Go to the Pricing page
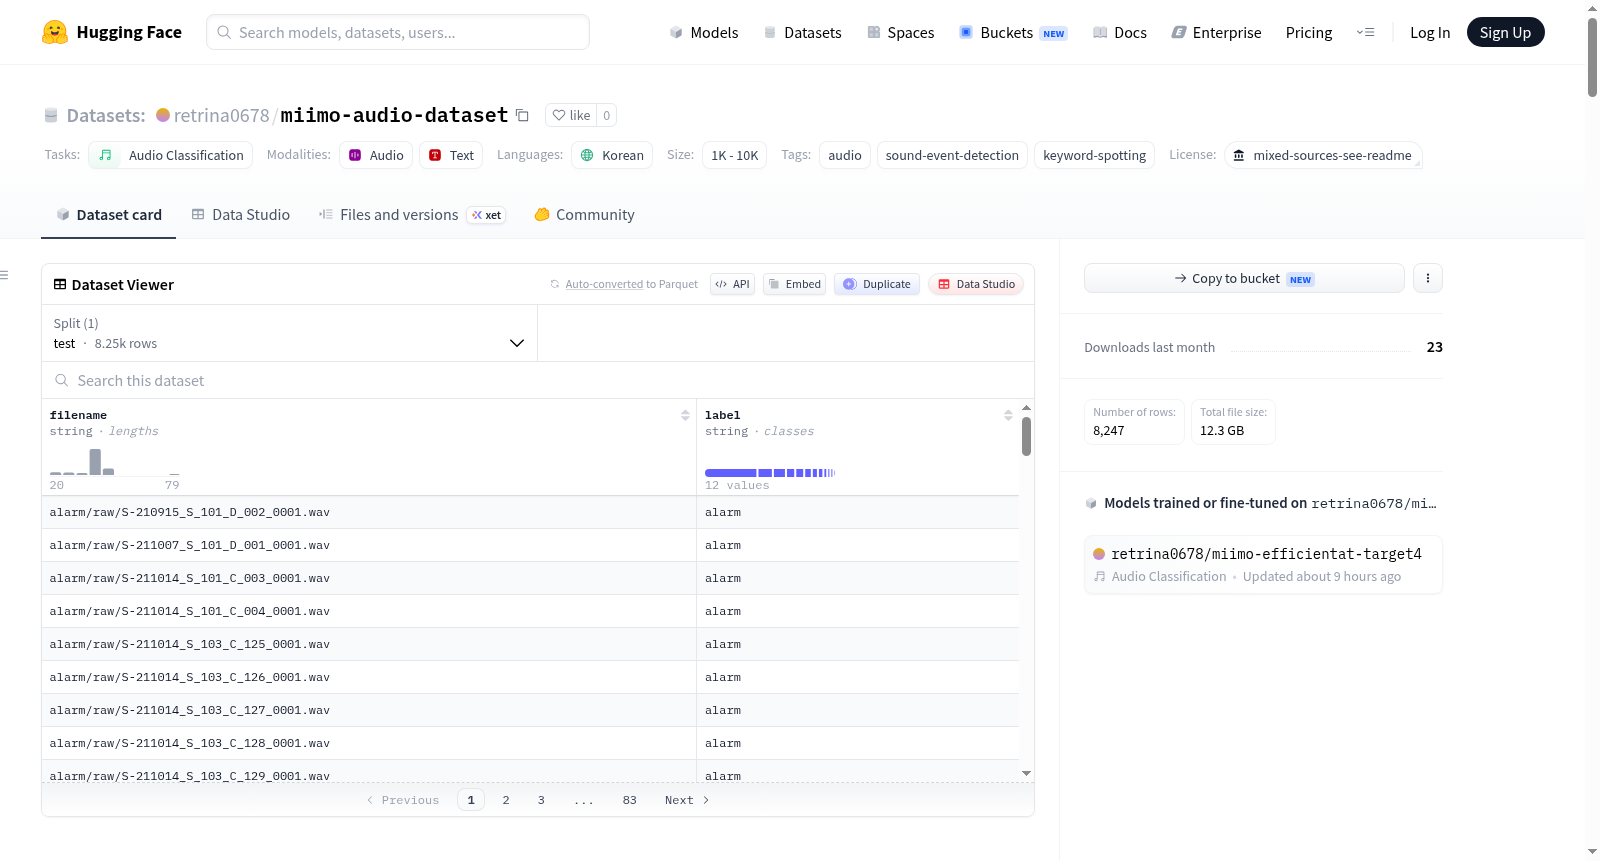 (x=1309, y=32)
